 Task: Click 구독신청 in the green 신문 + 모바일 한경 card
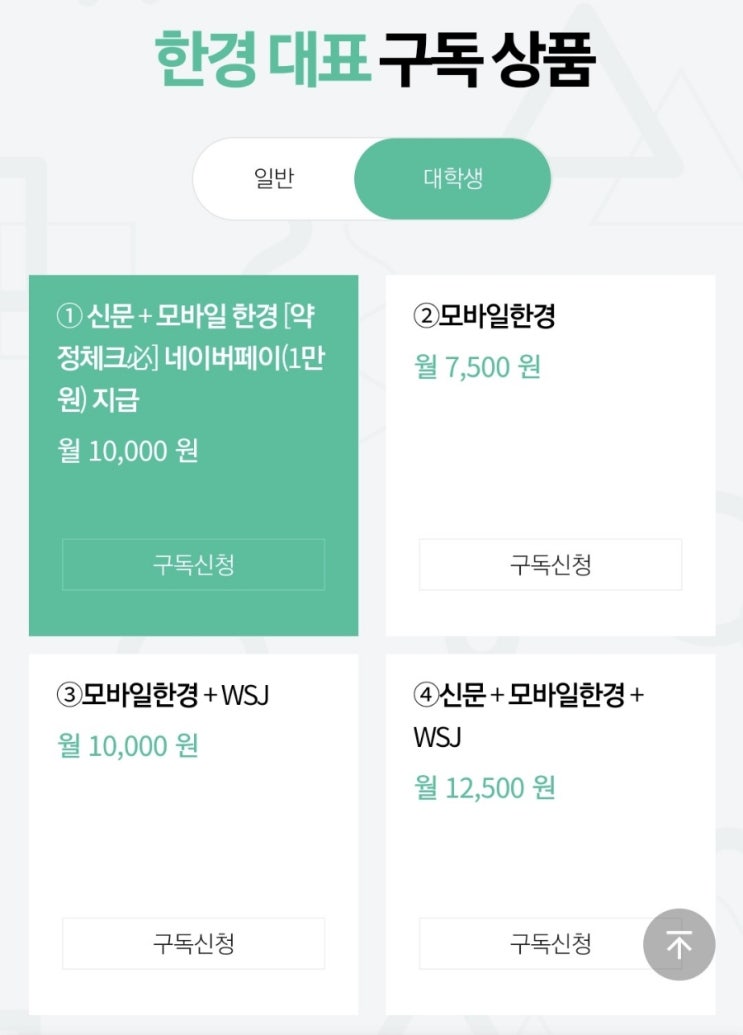(193, 565)
